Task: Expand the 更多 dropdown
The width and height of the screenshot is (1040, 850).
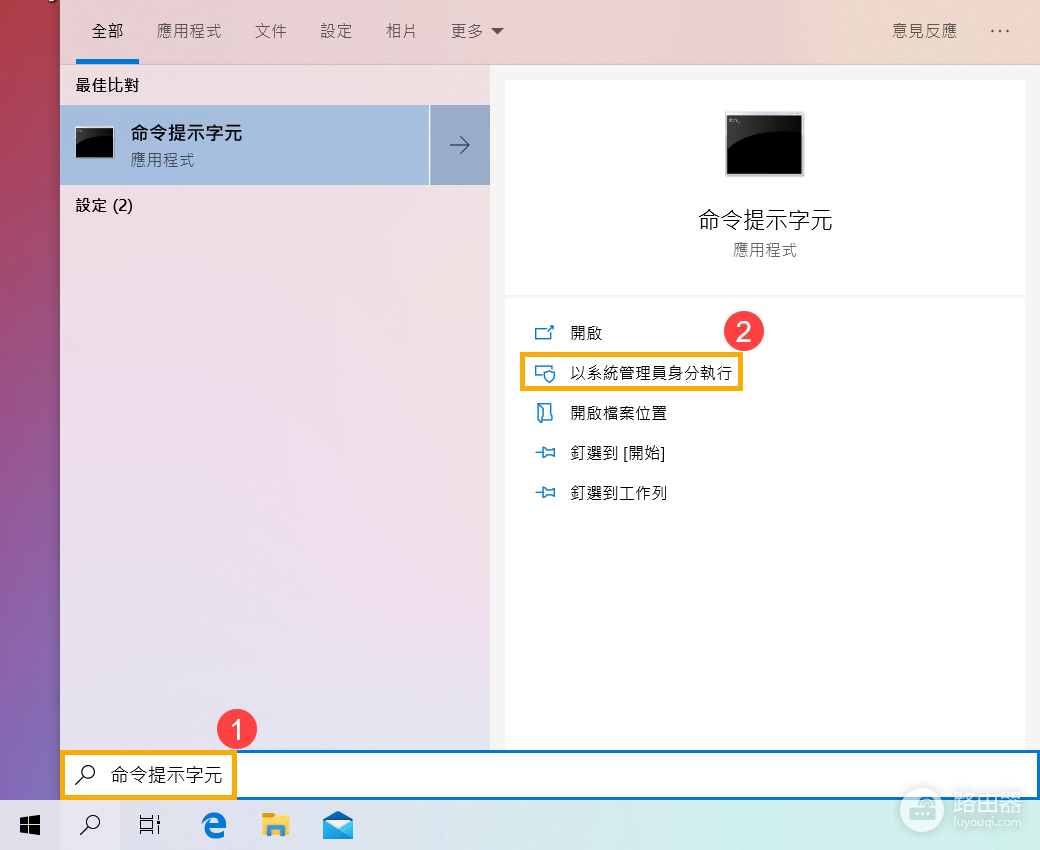Action: (x=477, y=31)
